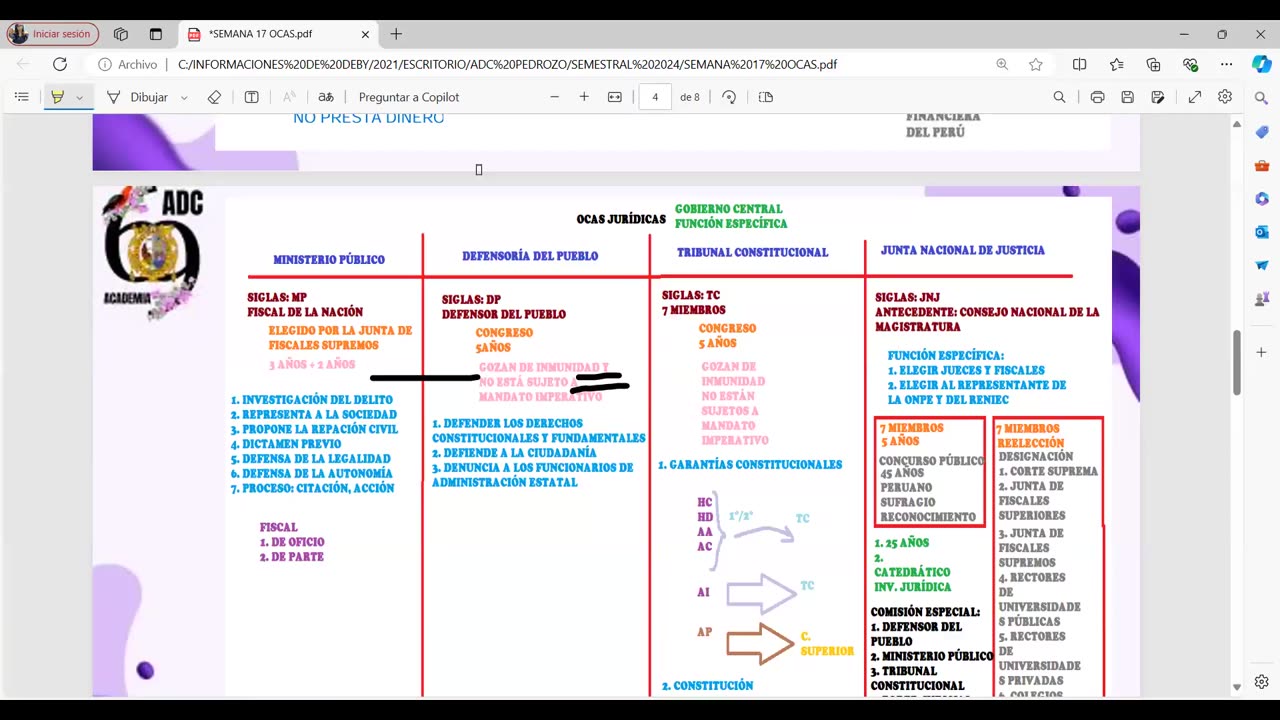The height and width of the screenshot is (720, 1280).
Task: Close the SEMANA 17 OCAS.pdf tab
Action: coord(365,34)
